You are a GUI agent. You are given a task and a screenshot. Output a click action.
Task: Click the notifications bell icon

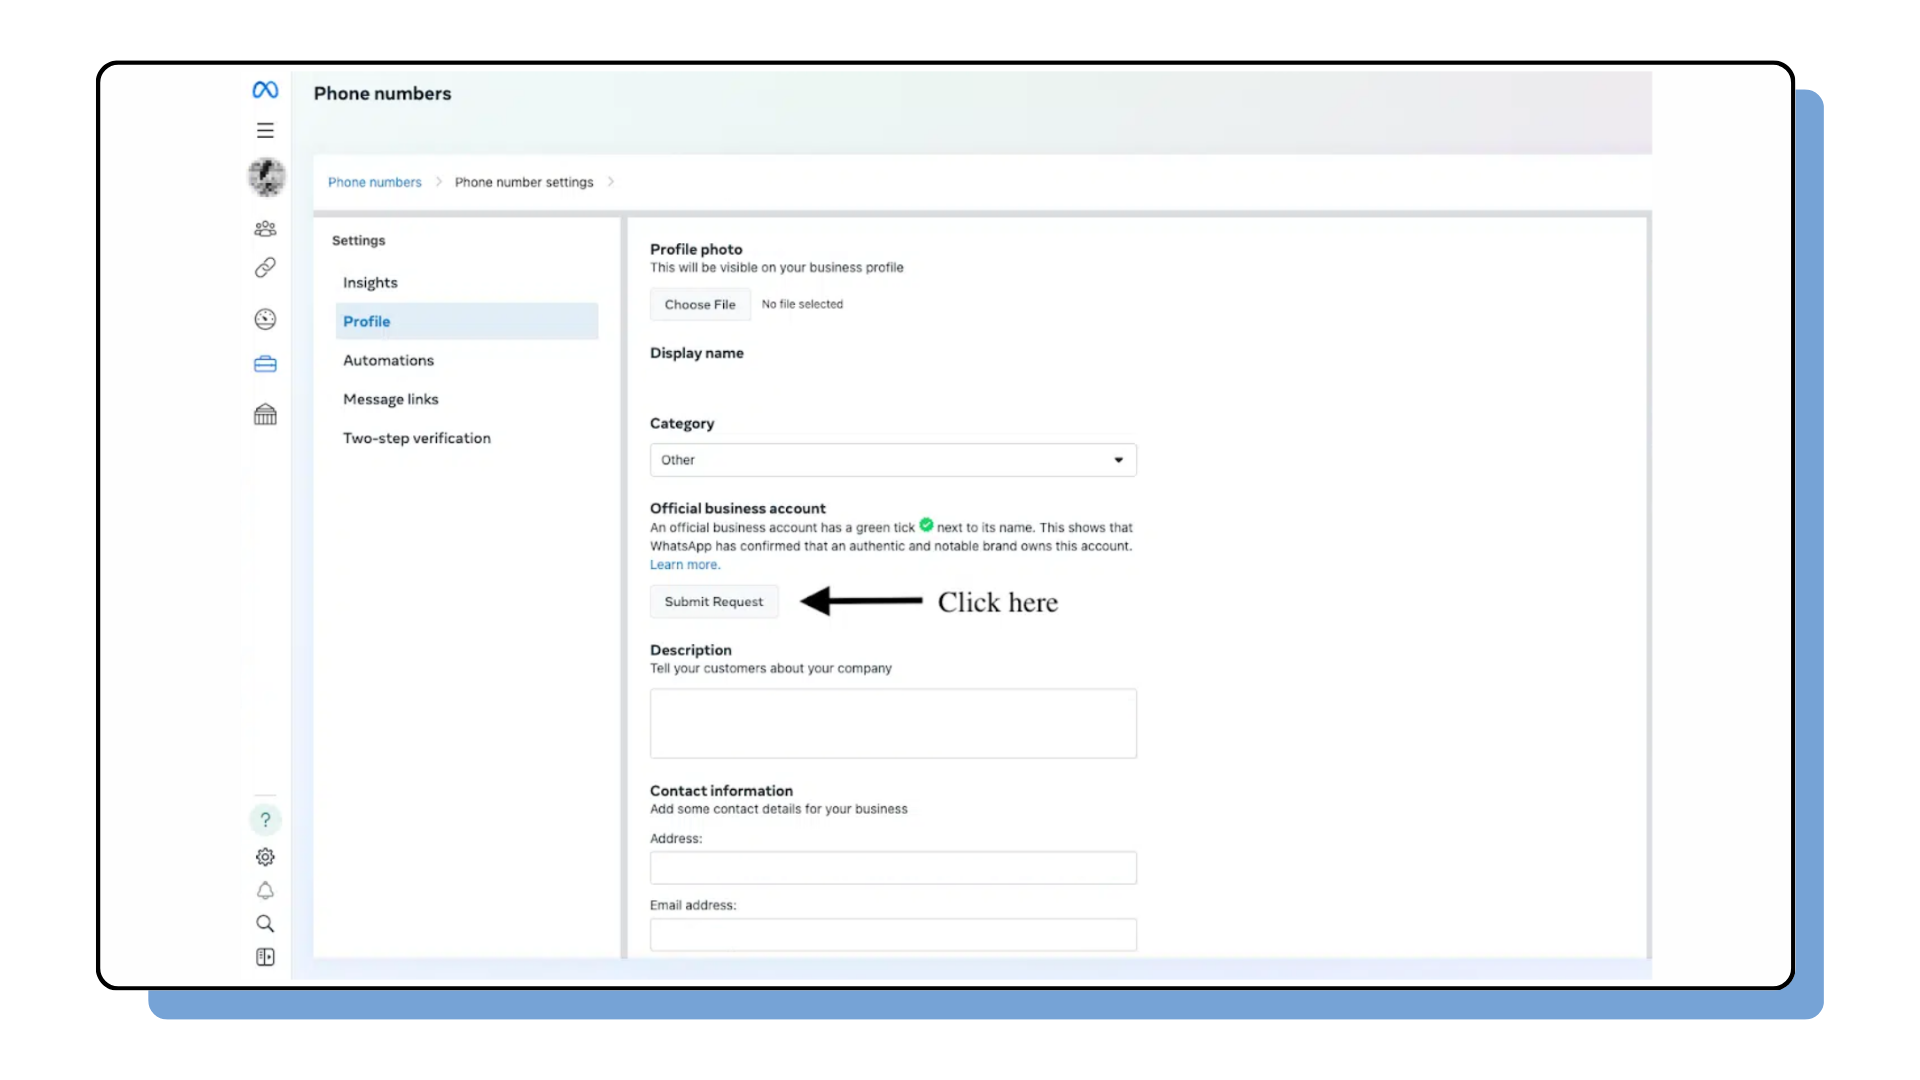264,891
